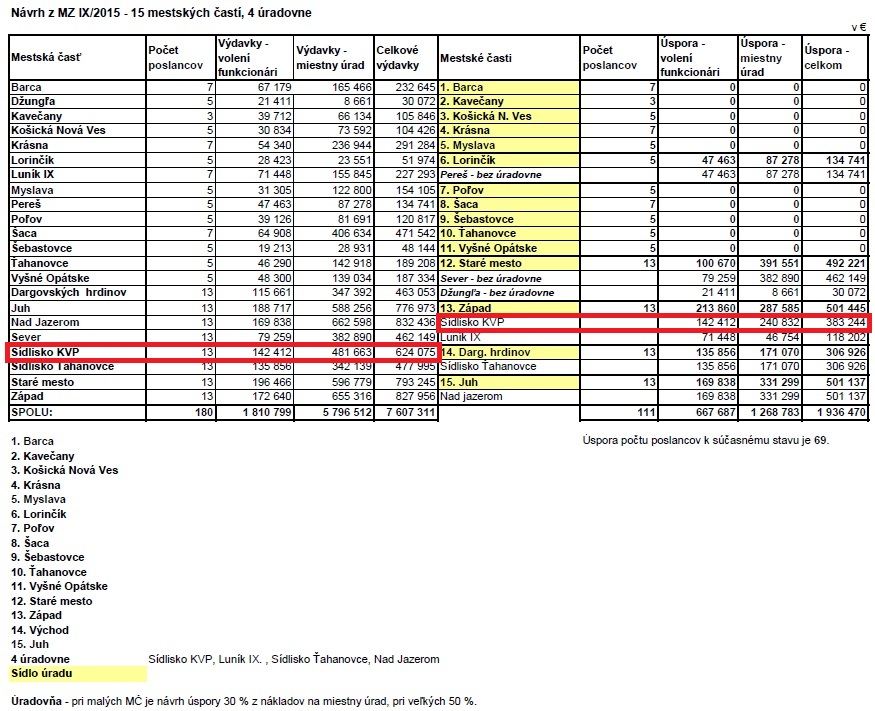The image size is (875, 711).
Task: Select the Staré mesto saving 492 221
Action: tap(846, 263)
